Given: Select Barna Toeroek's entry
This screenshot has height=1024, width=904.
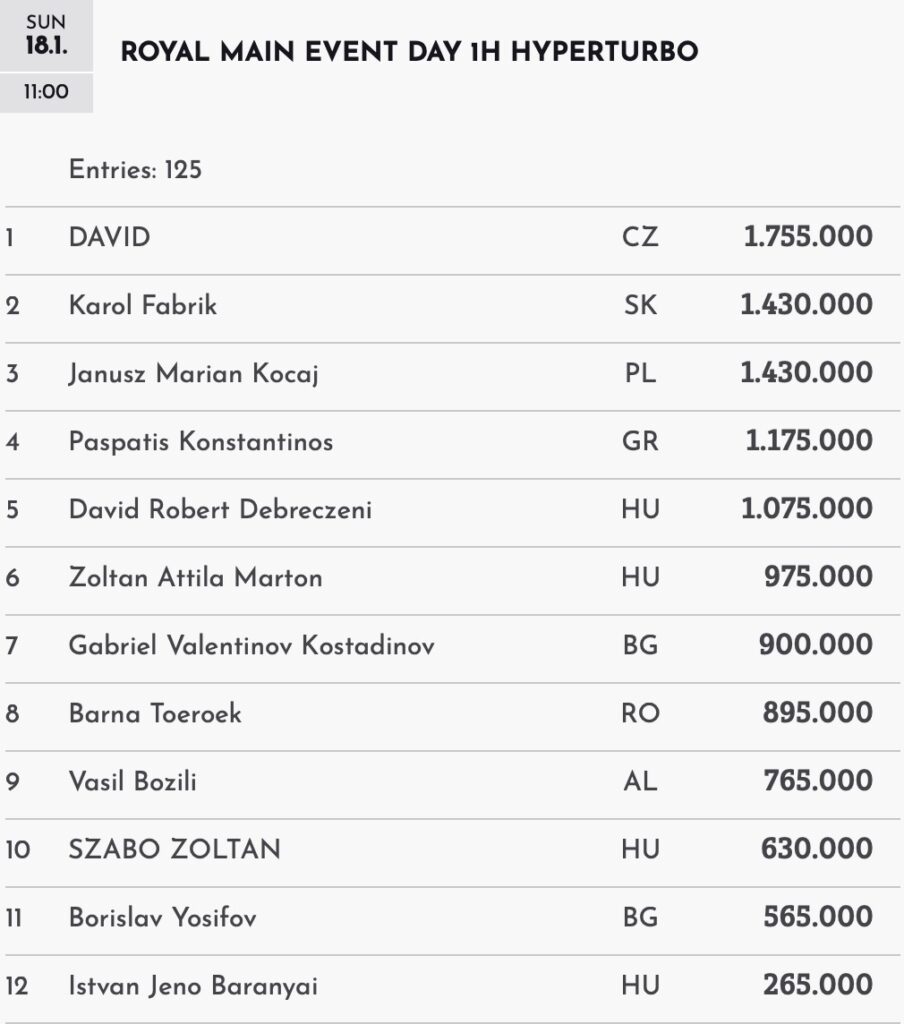Looking at the screenshot, I should click(155, 714).
